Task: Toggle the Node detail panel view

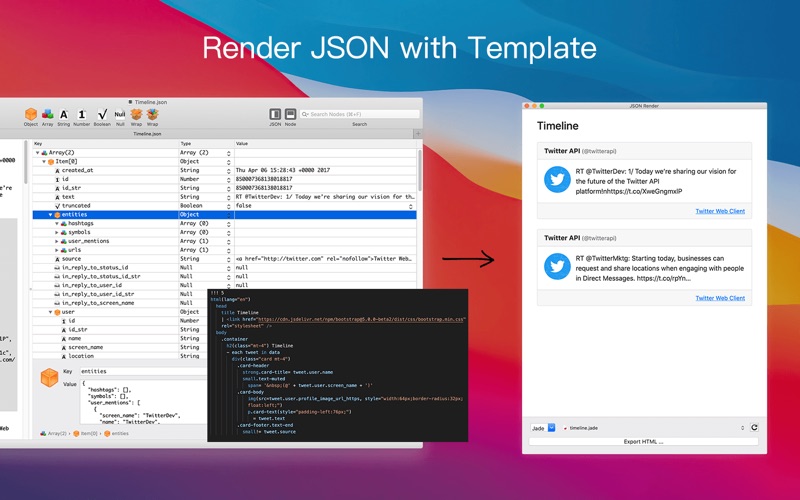Action: tap(290, 114)
